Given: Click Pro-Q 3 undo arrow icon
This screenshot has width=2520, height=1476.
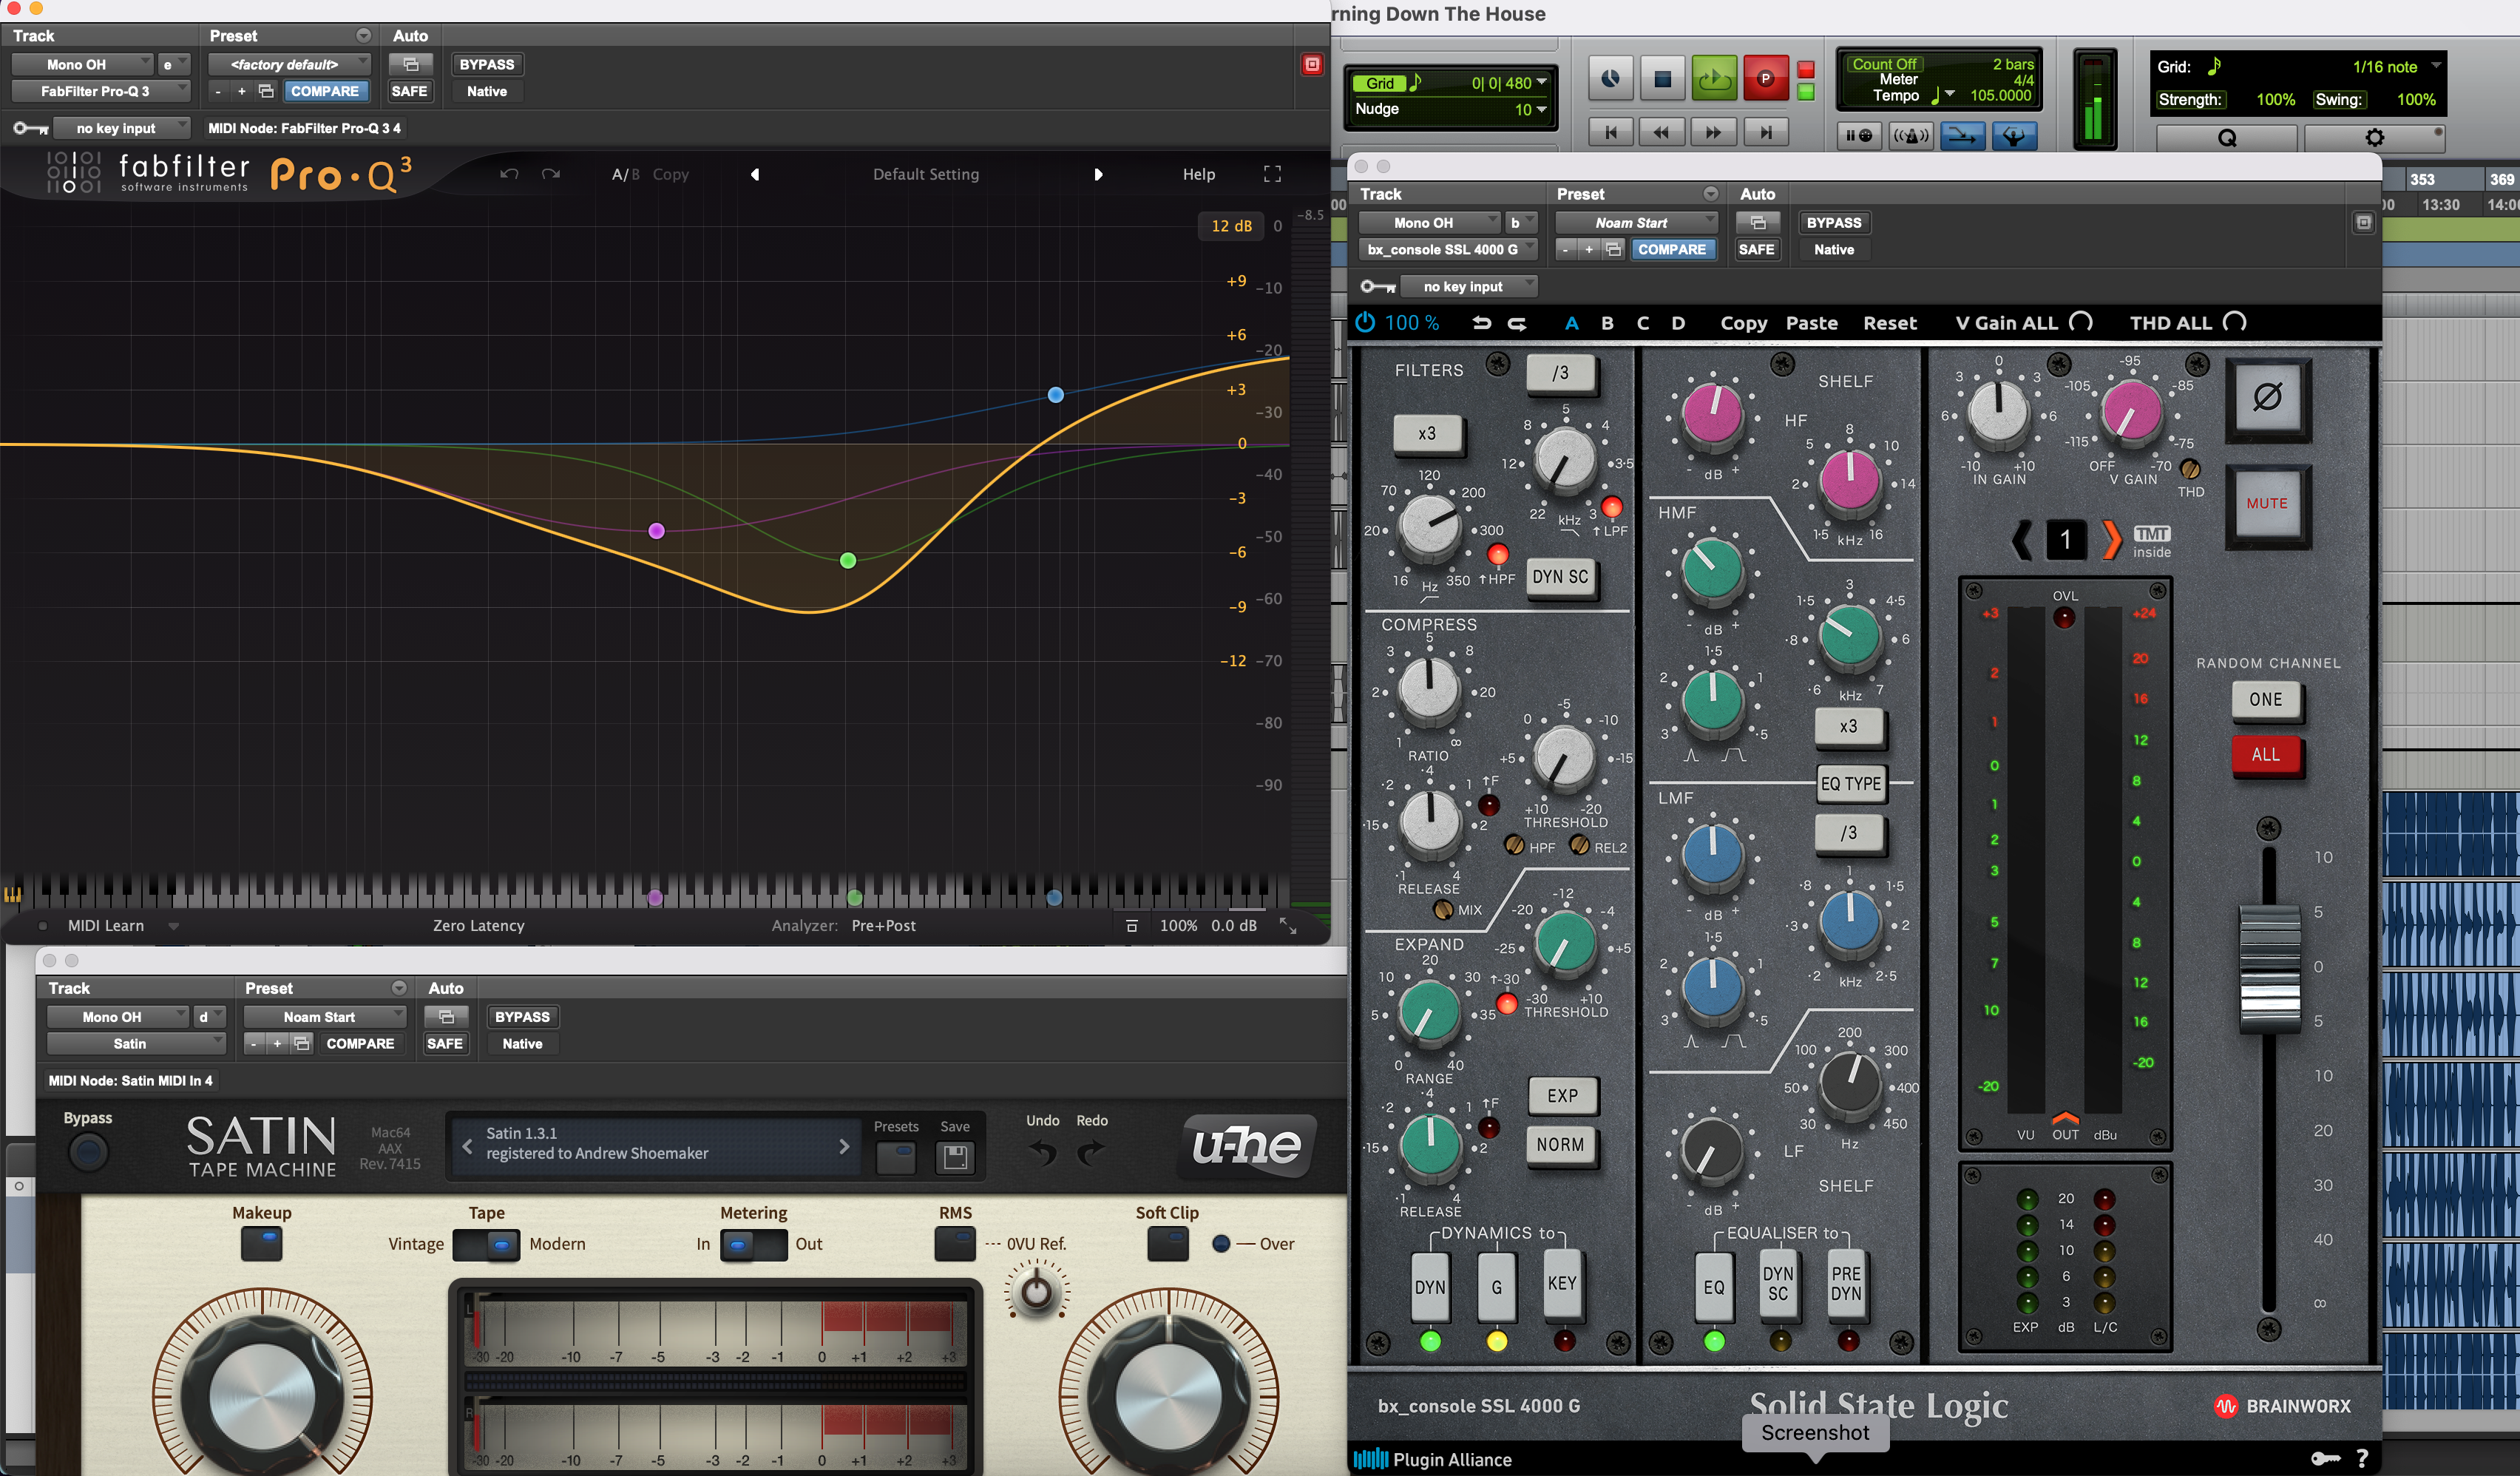Looking at the screenshot, I should 509,174.
